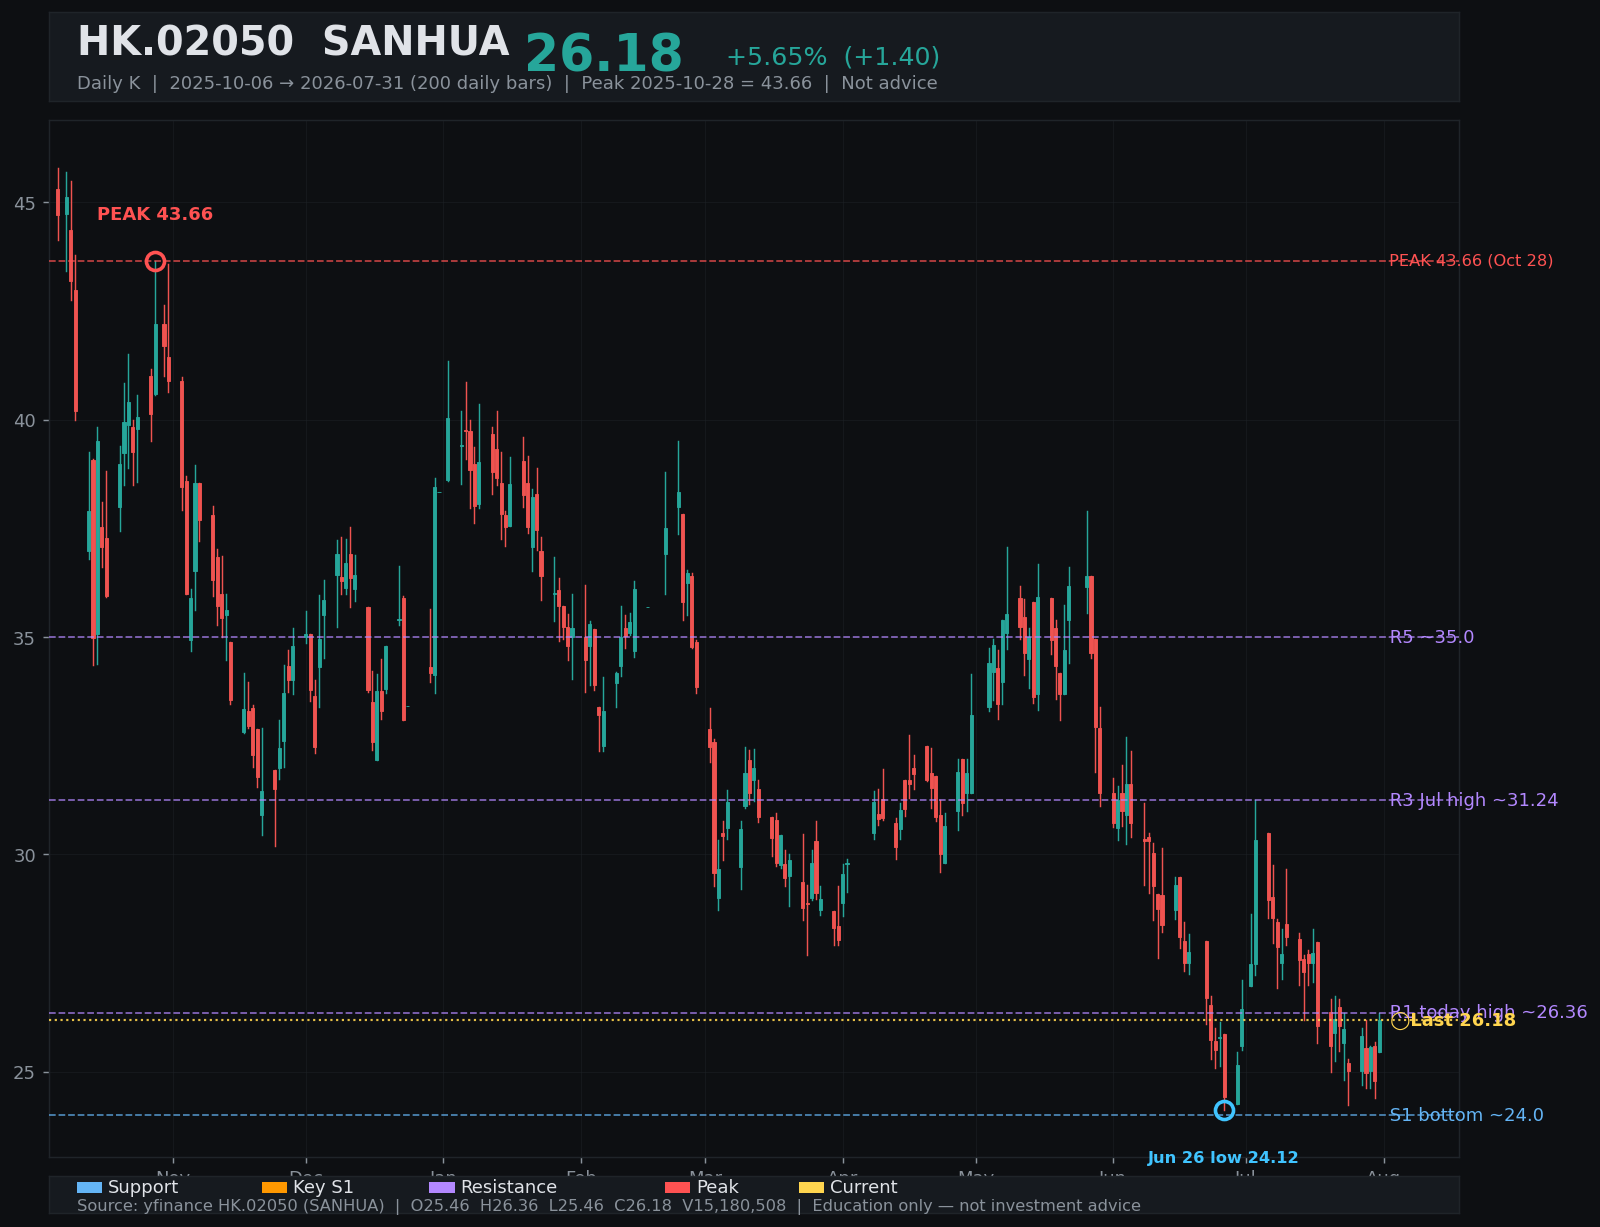Click the red PEAK 43.66 annotation label
The width and height of the screenshot is (1600, 1227).
pos(155,214)
